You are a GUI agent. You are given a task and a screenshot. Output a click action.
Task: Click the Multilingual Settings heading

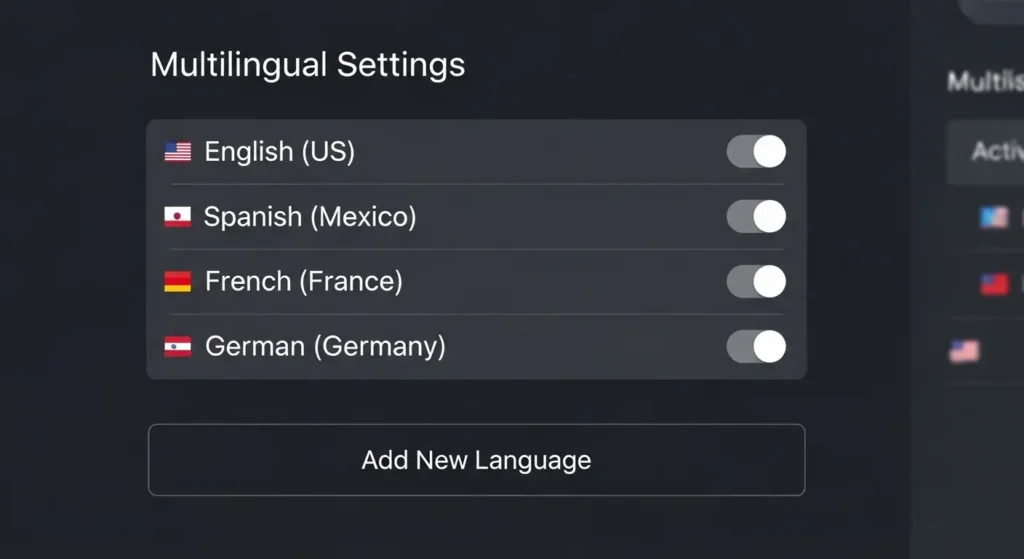[307, 65]
